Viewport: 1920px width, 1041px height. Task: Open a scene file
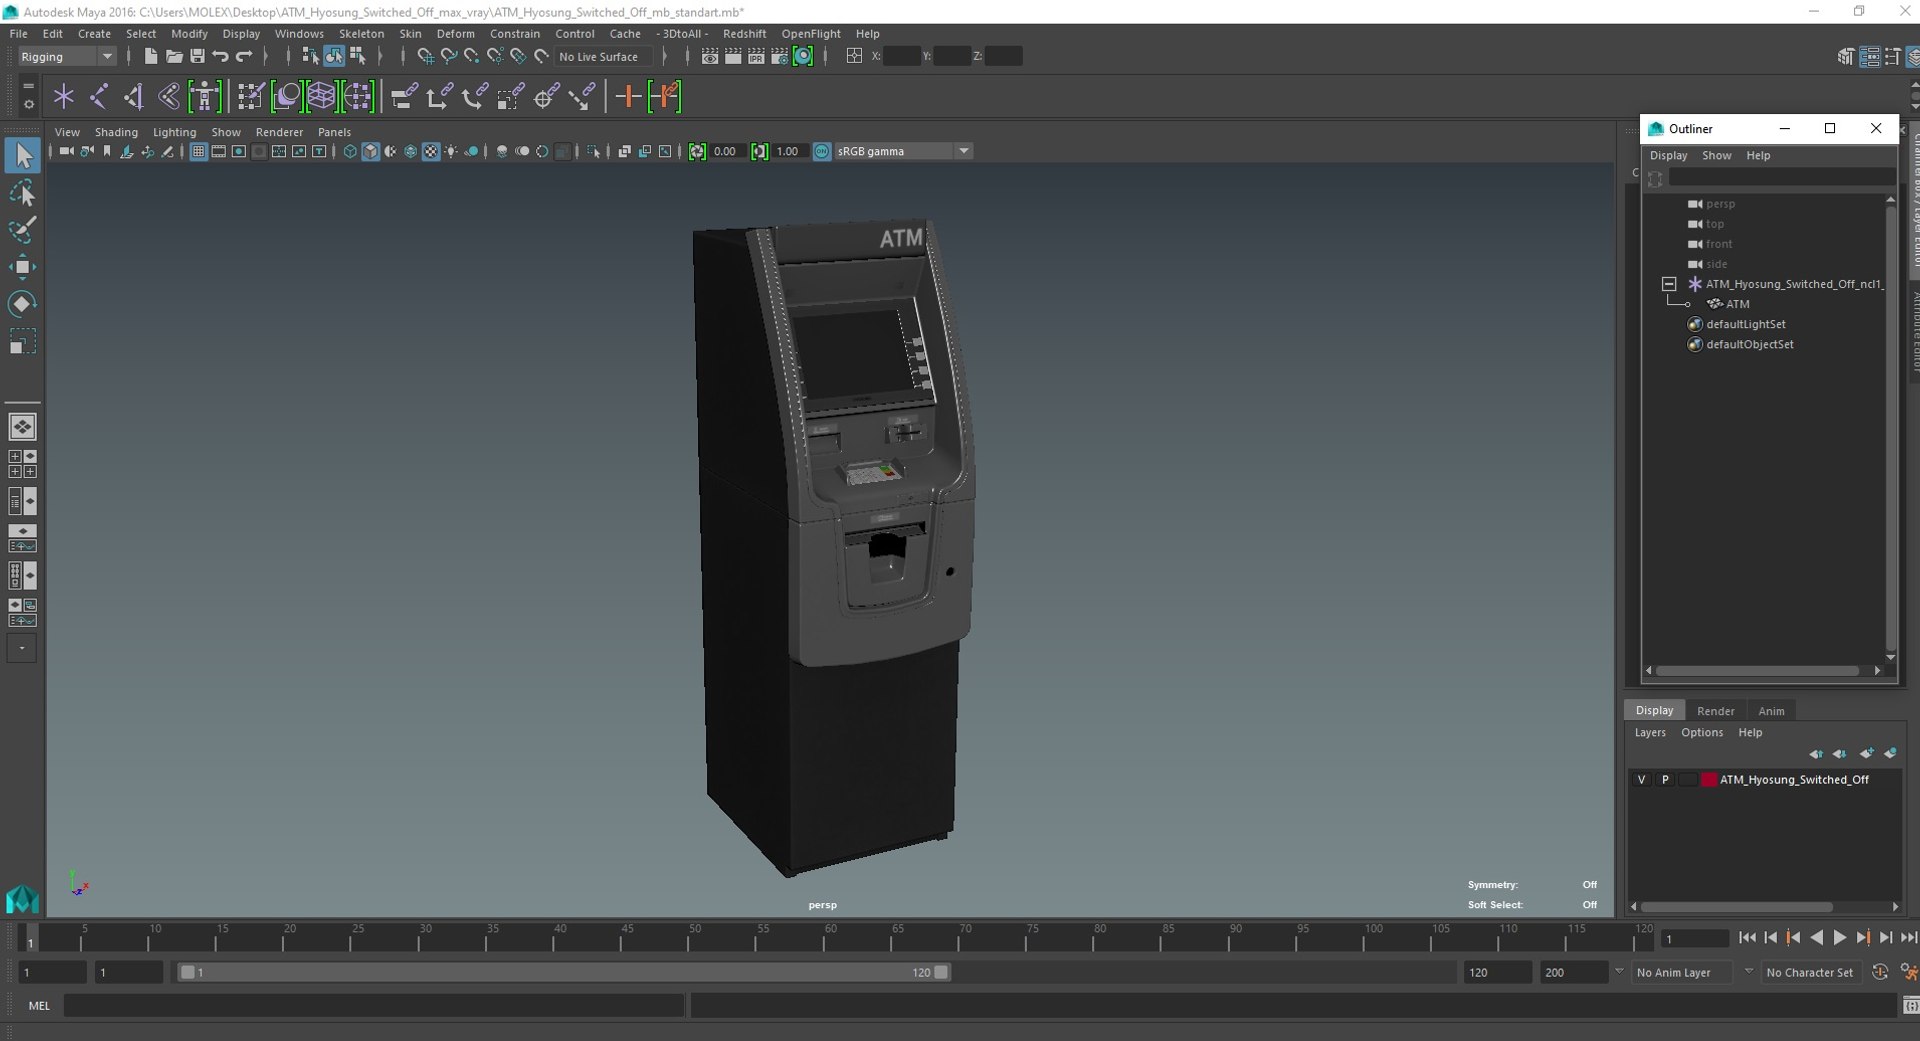tap(174, 57)
